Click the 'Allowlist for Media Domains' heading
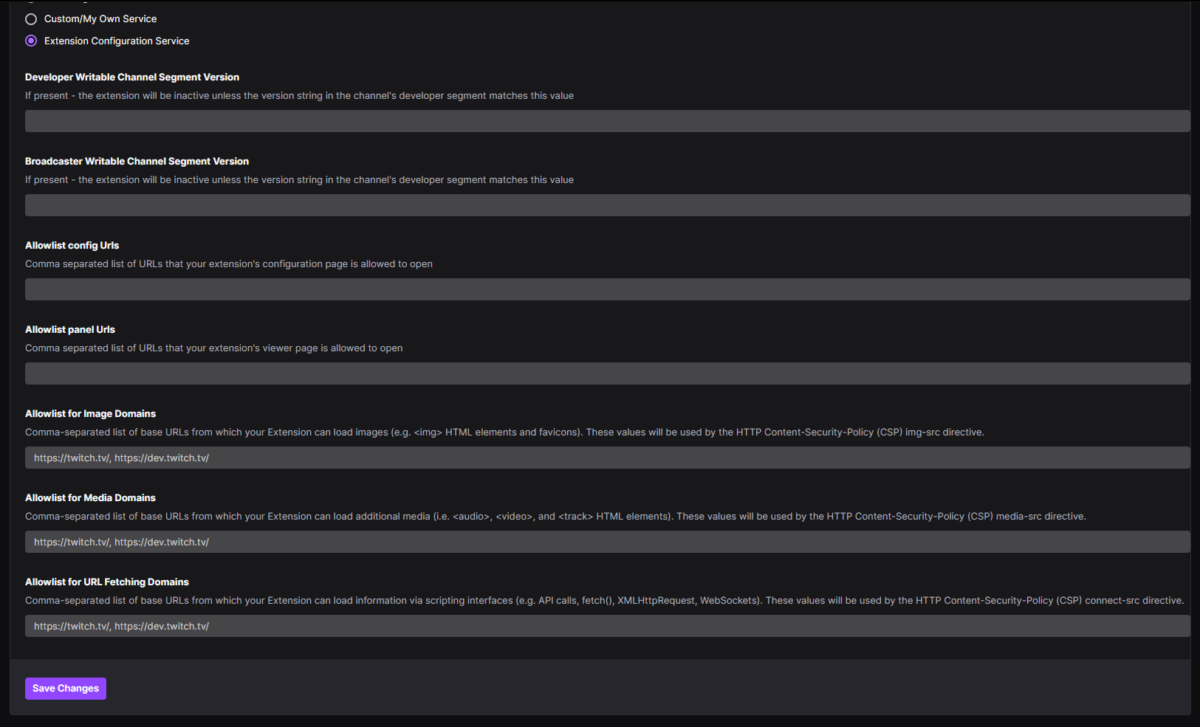This screenshot has height=727, width=1200. click(x=90, y=497)
